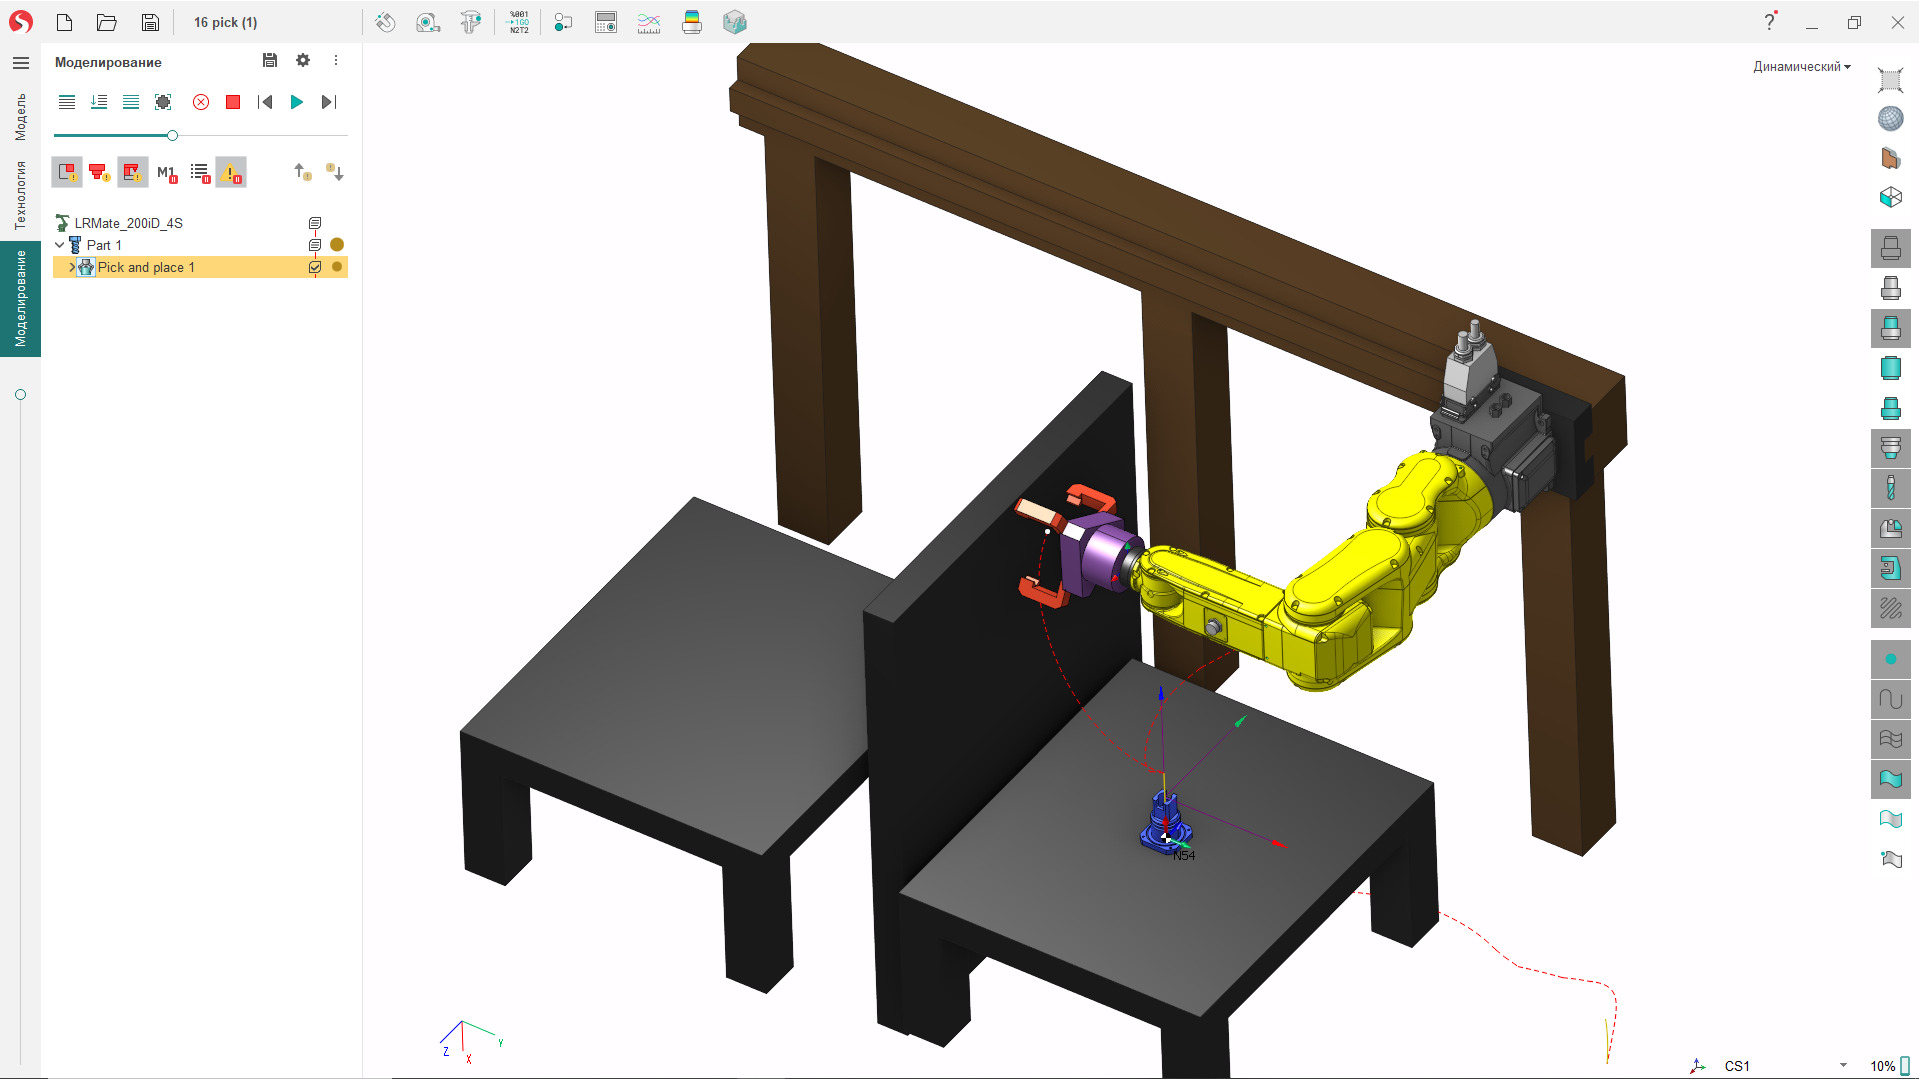Click the red stop simulation button

[x=233, y=102]
